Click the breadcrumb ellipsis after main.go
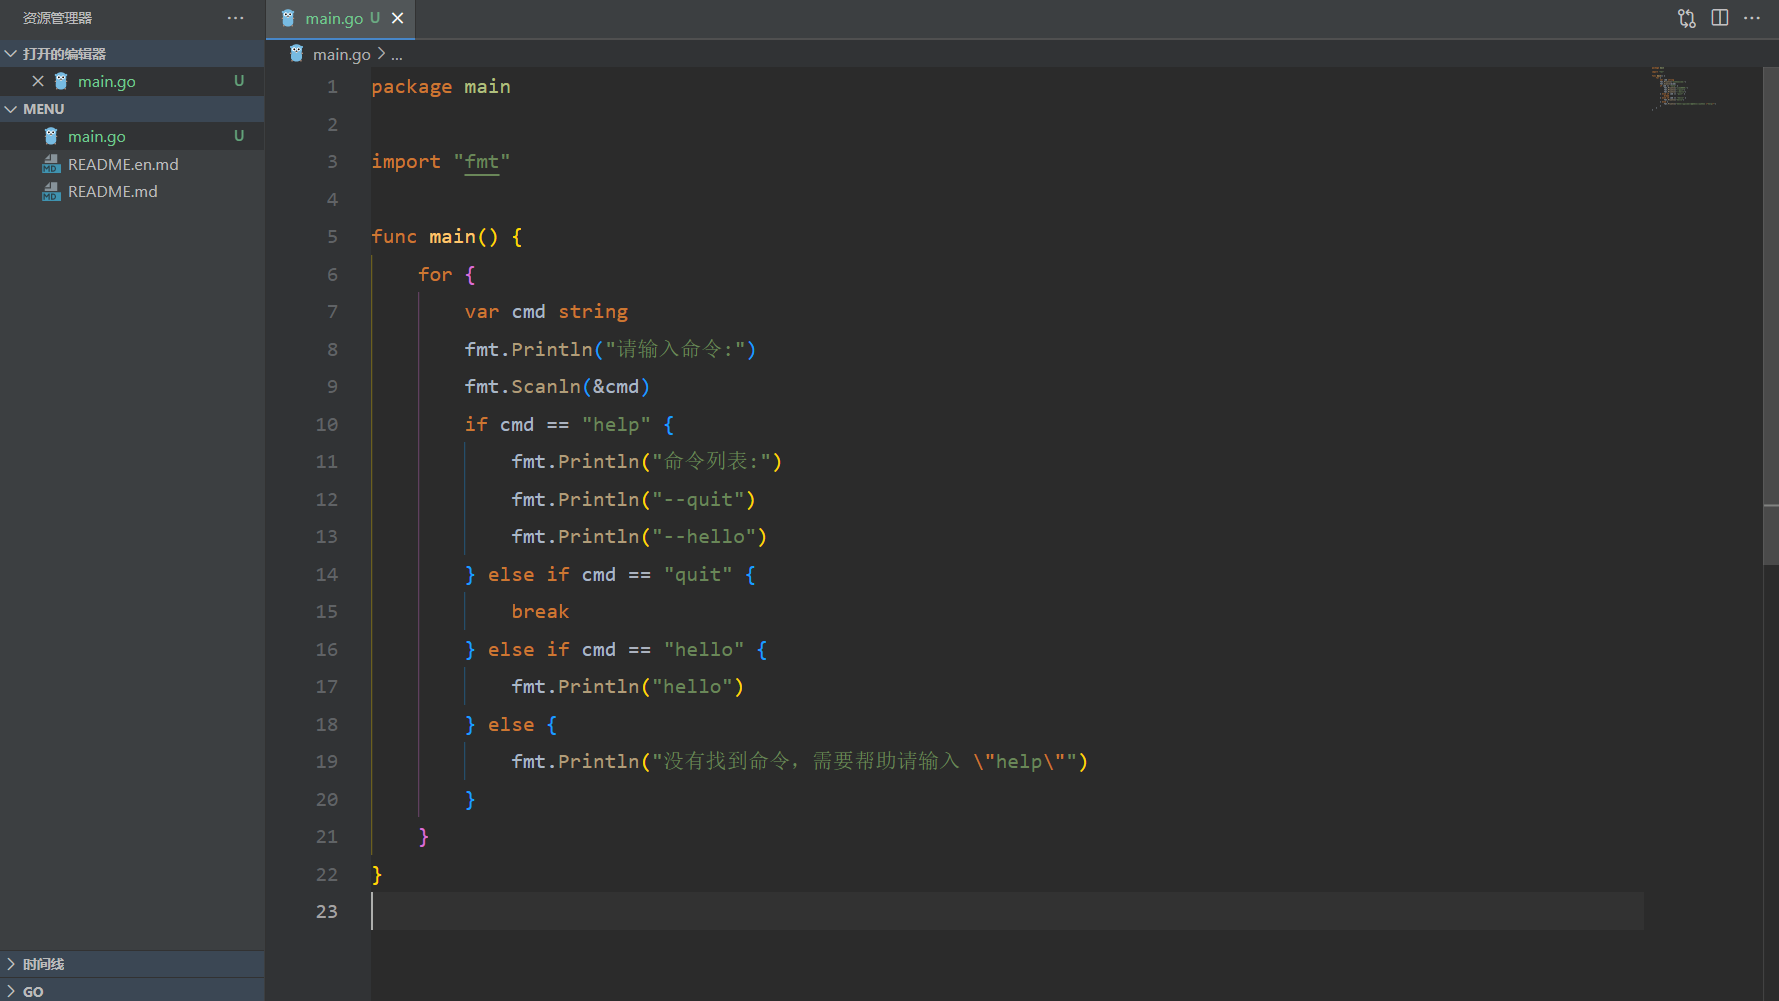 [397, 55]
